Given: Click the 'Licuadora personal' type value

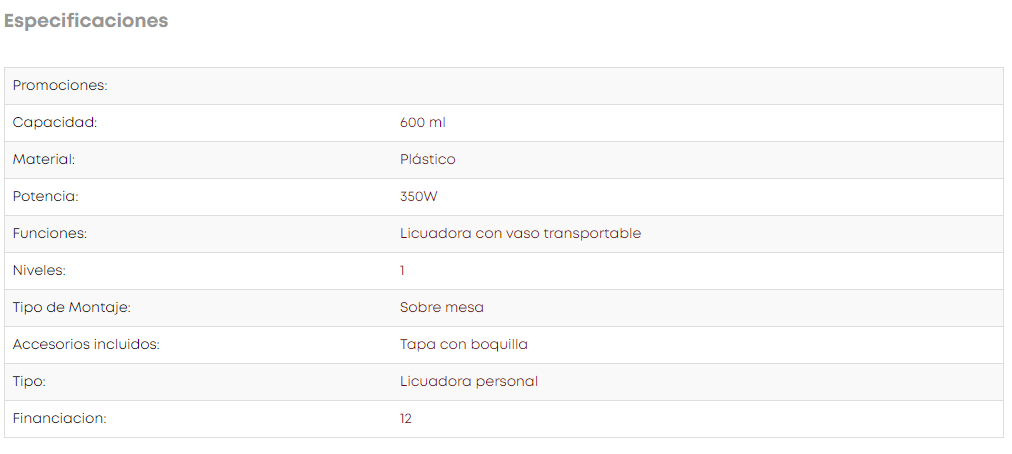Looking at the screenshot, I should tap(469, 382).
